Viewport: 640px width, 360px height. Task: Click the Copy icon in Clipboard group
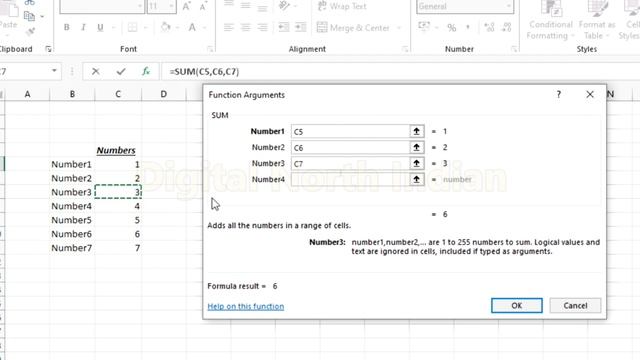(29, 16)
